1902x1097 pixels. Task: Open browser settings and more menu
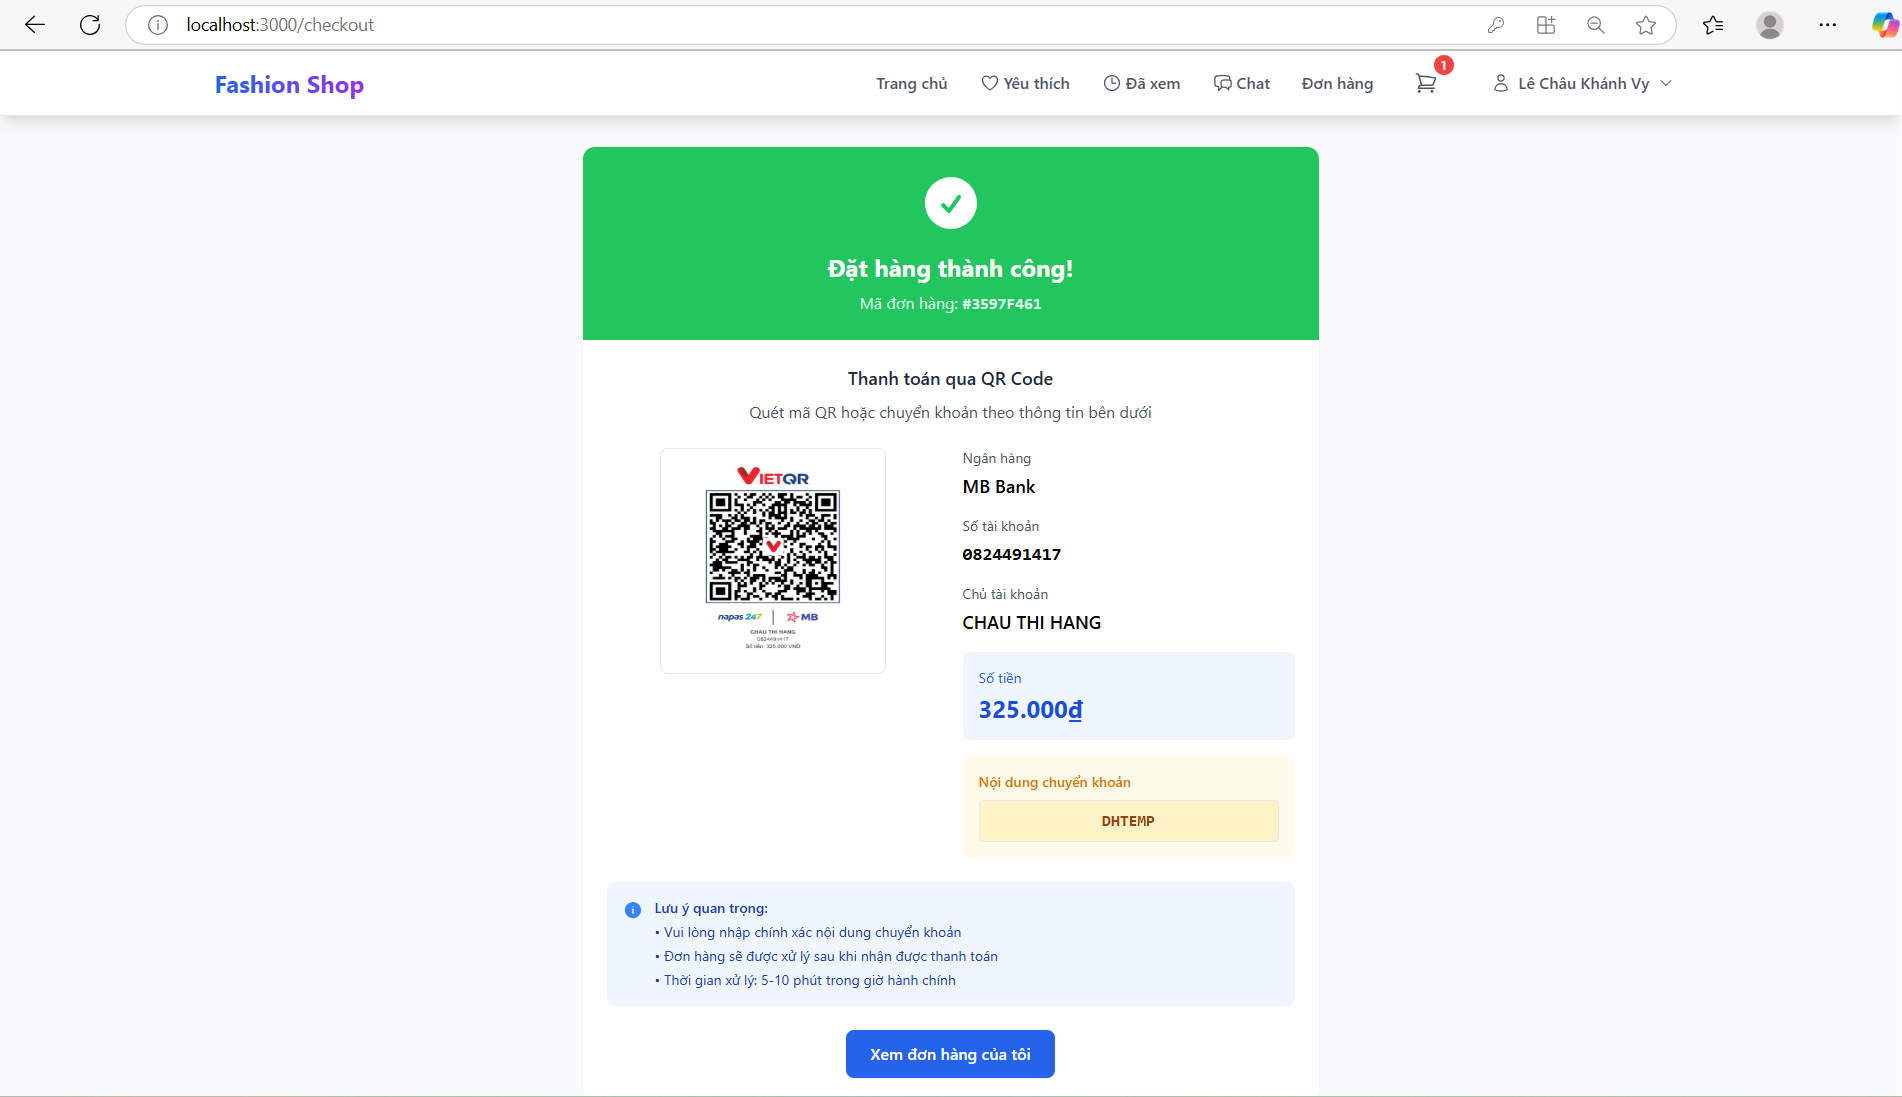point(1828,25)
